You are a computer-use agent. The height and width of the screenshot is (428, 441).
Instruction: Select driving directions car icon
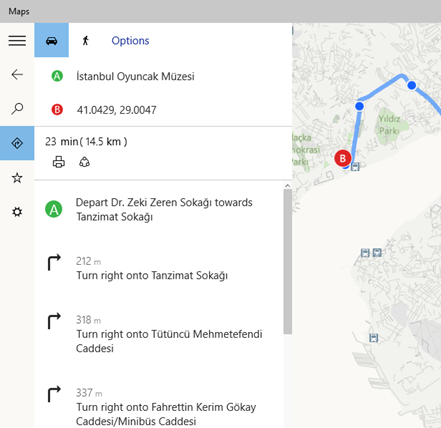(51, 40)
